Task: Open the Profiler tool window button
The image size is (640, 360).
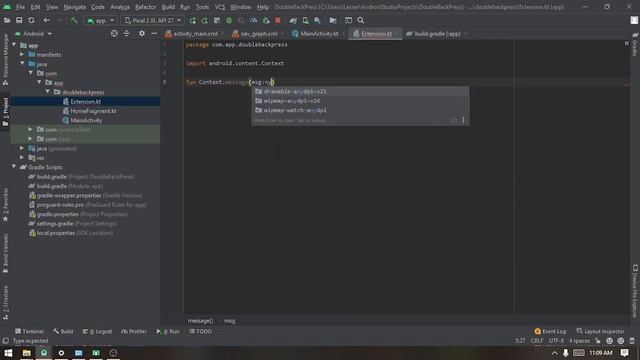Action: pos(134,331)
